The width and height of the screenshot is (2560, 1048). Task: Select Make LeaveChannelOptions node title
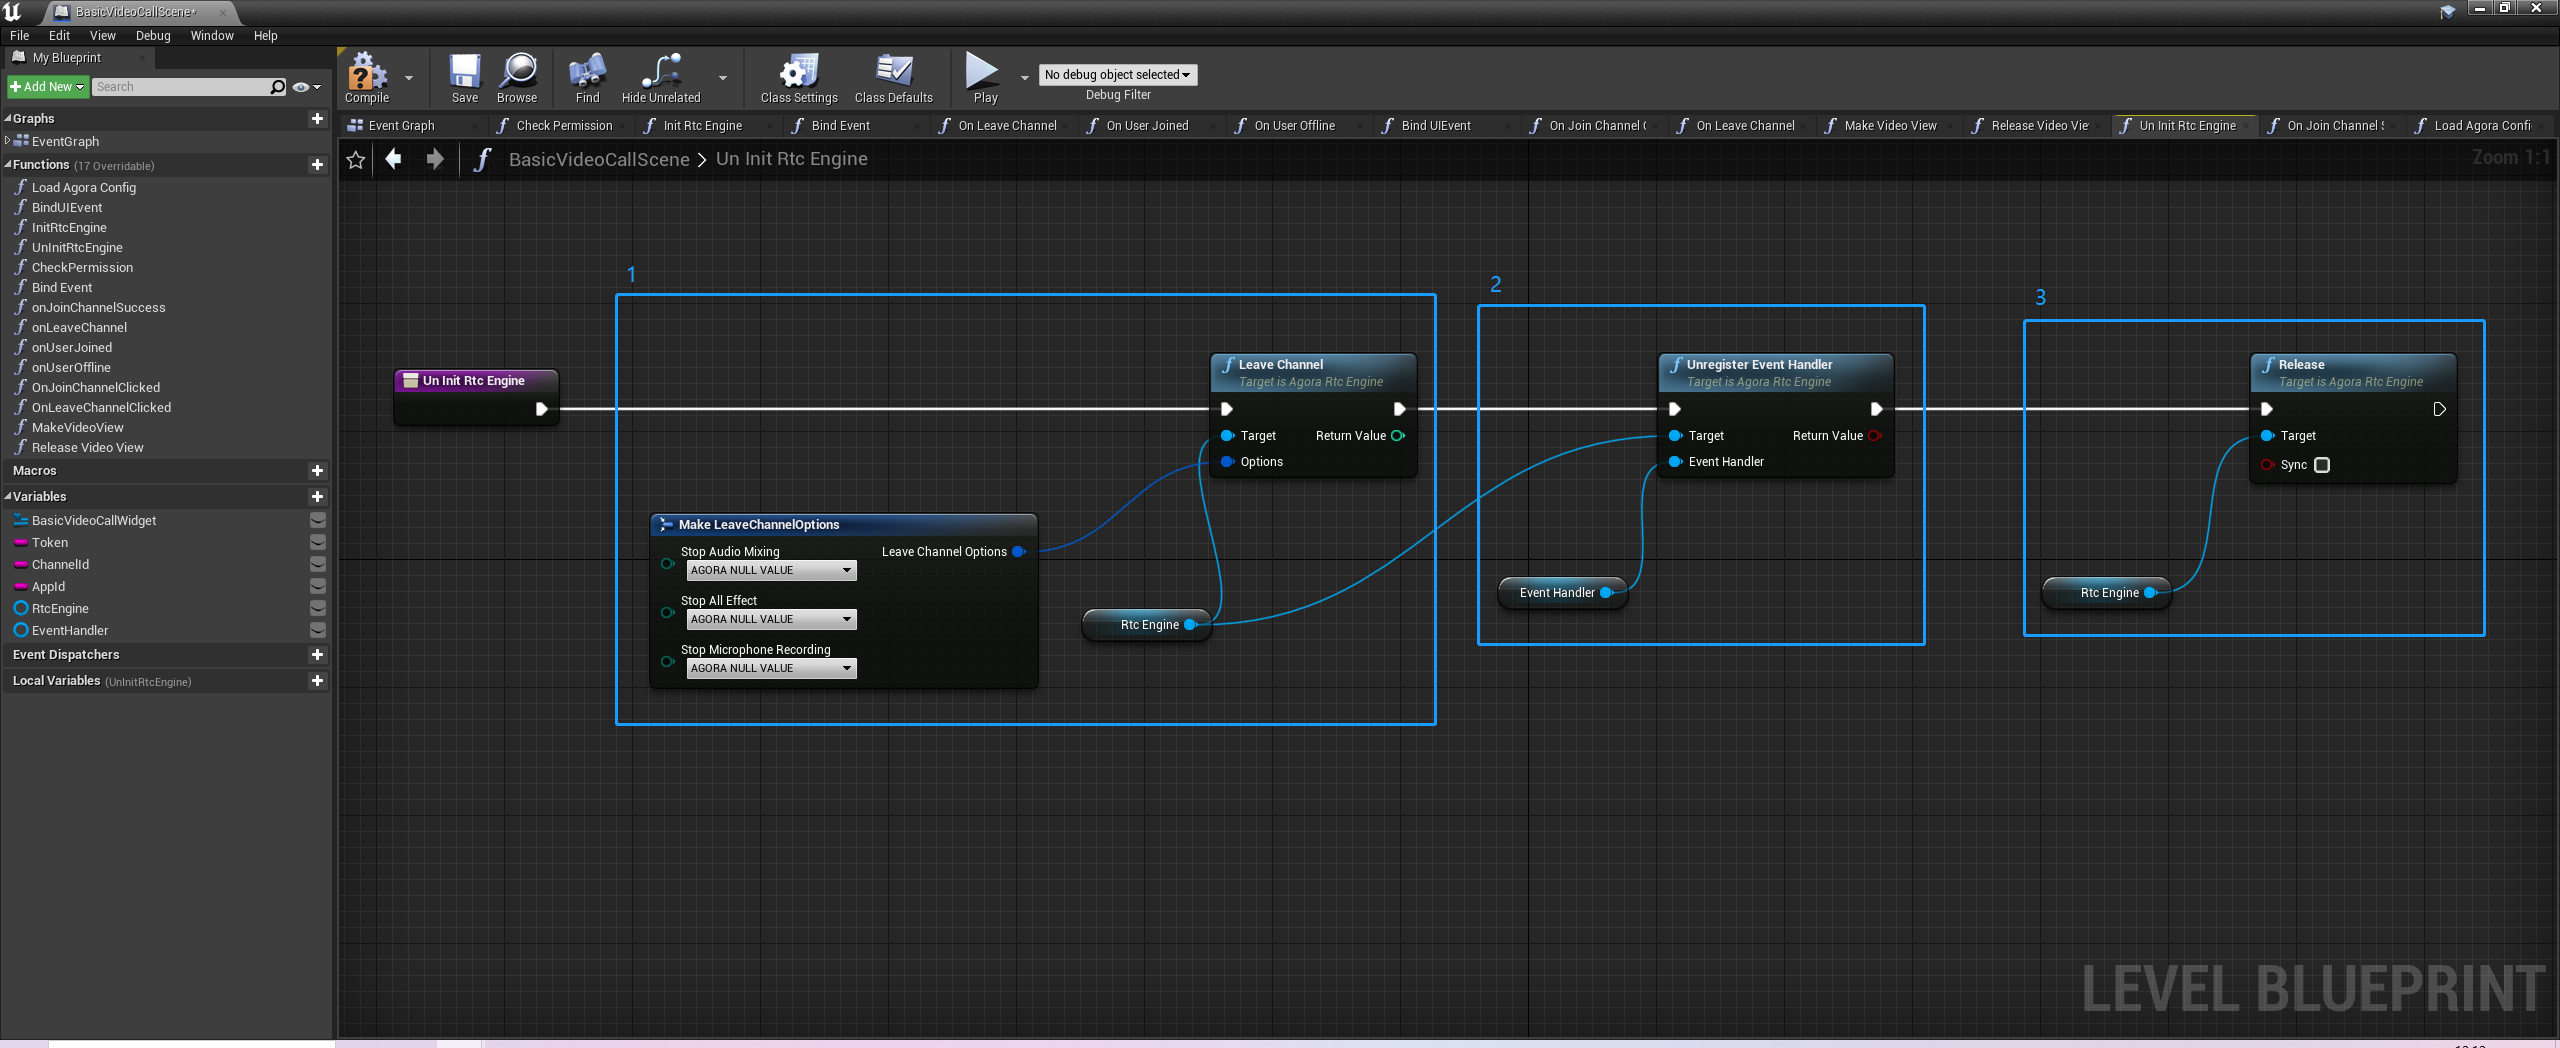(759, 524)
